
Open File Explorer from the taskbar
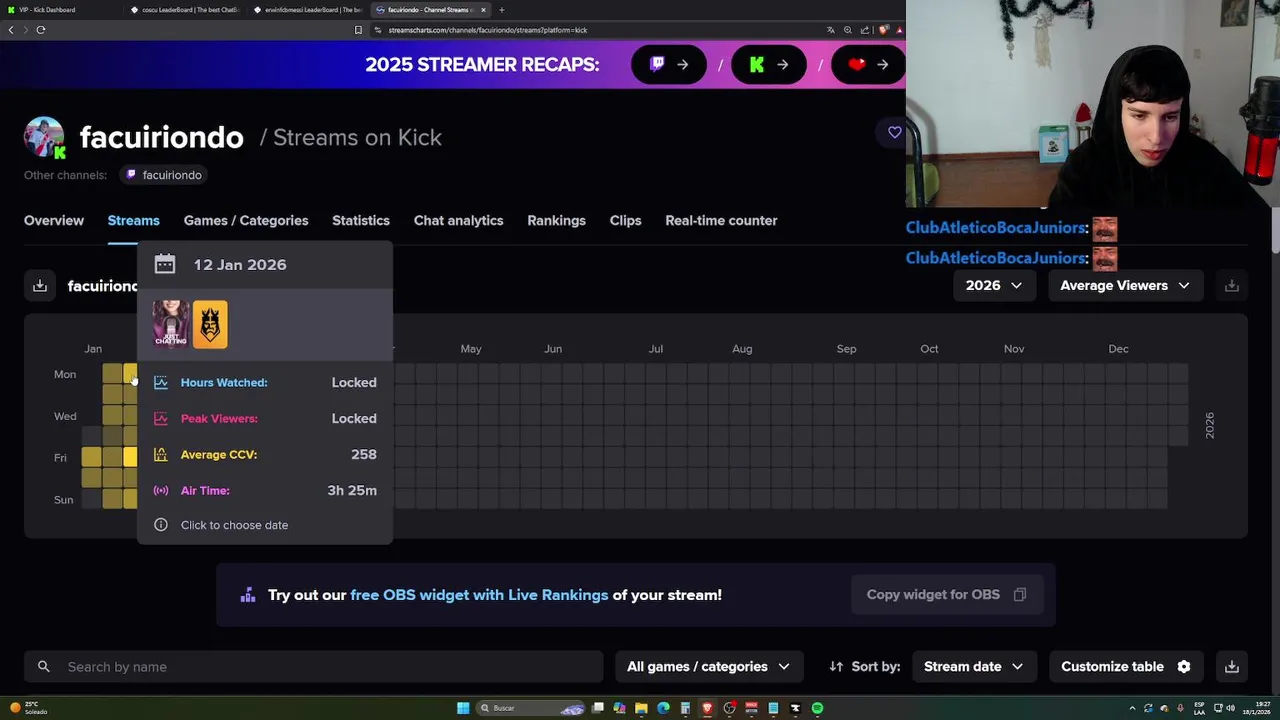pyautogui.click(x=641, y=708)
